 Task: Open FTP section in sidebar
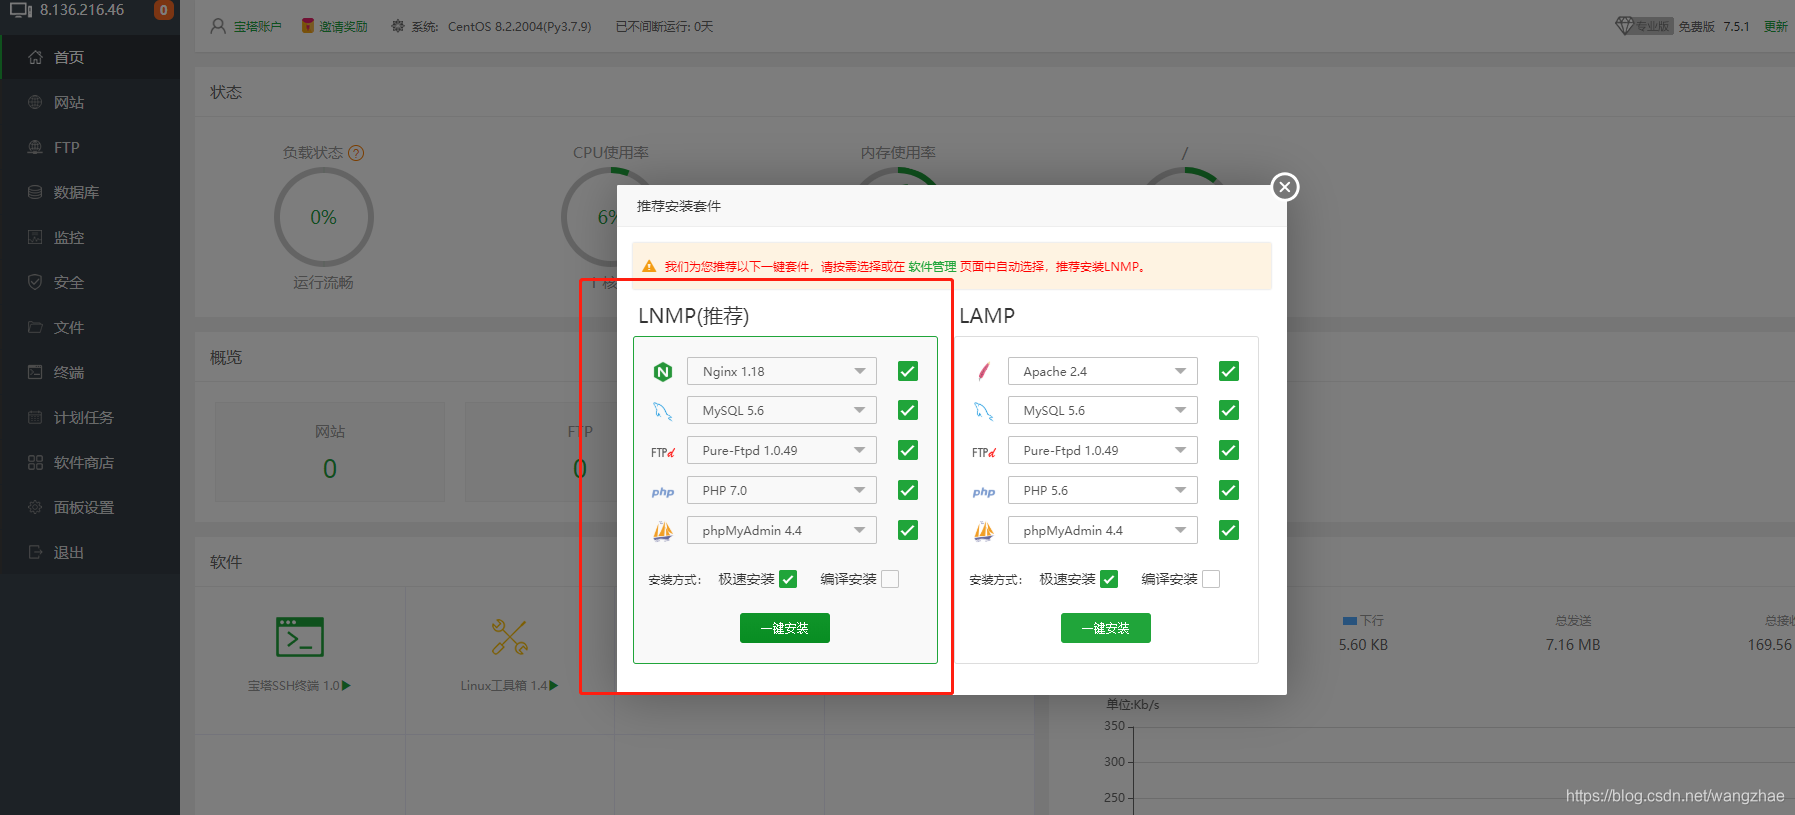90,147
